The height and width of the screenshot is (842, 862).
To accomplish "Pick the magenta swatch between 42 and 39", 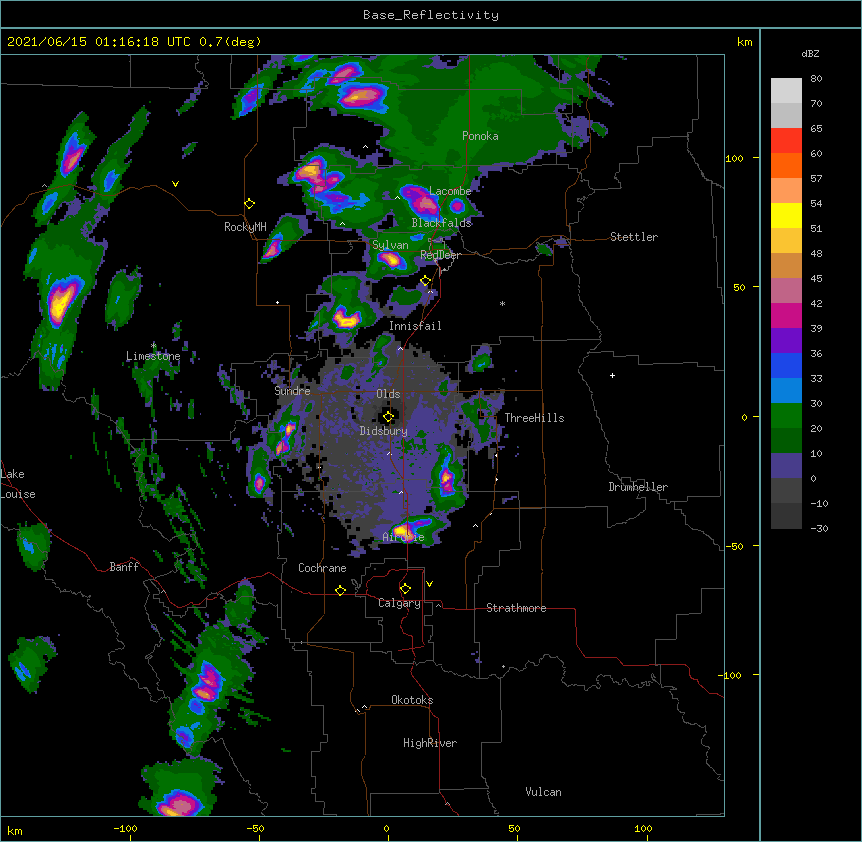I will (x=786, y=315).
